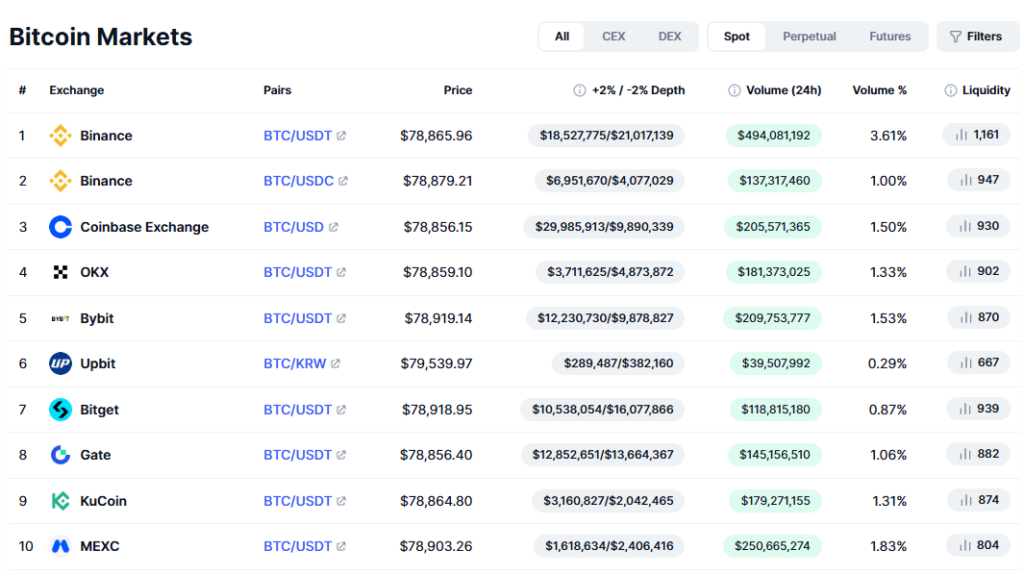Click depth value $3,160,827/$2,042,465
Image resolution: width=1024 pixels, height=575 pixels.
[608, 501]
